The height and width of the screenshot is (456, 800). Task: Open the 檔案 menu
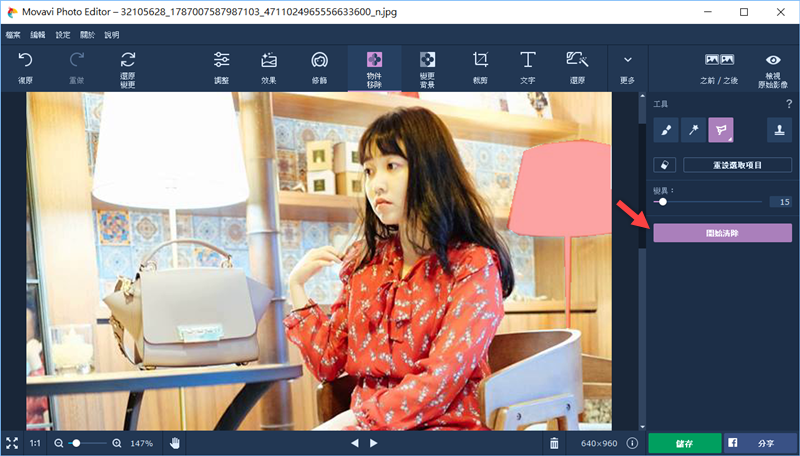[x=13, y=34]
